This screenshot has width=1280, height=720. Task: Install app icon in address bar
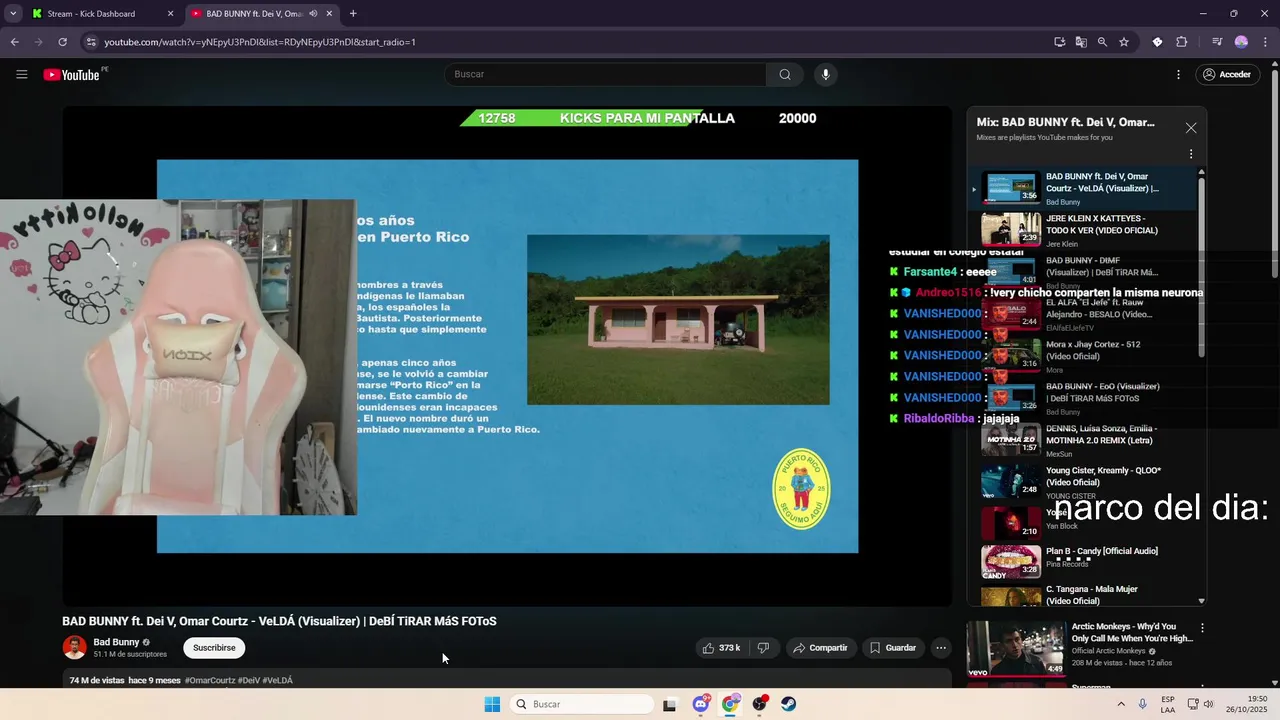[x=1060, y=42]
